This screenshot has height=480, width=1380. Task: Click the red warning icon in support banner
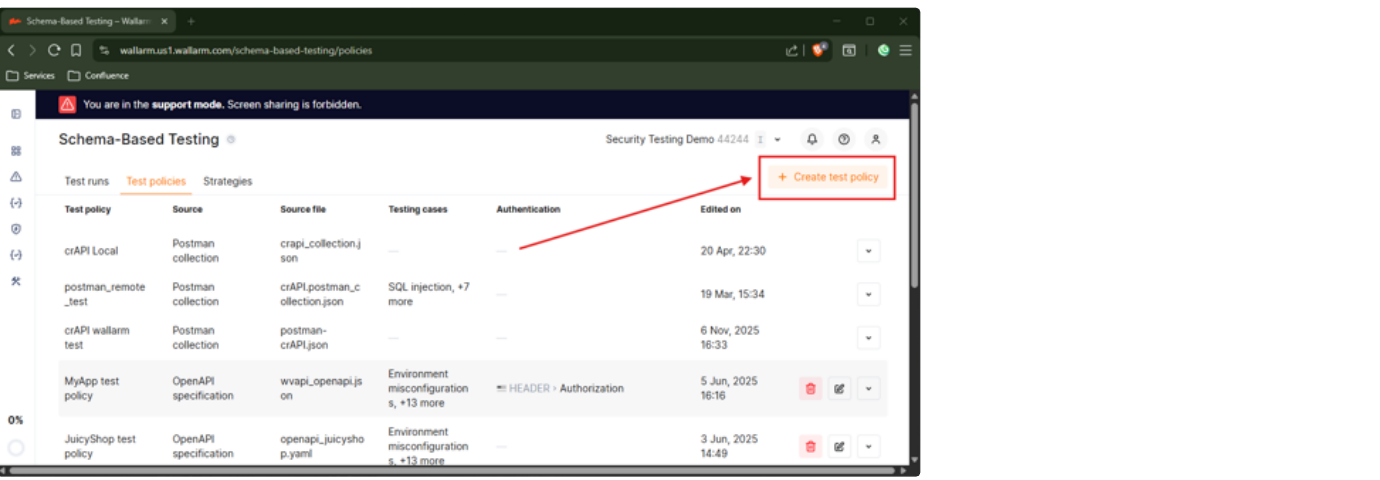click(x=67, y=103)
